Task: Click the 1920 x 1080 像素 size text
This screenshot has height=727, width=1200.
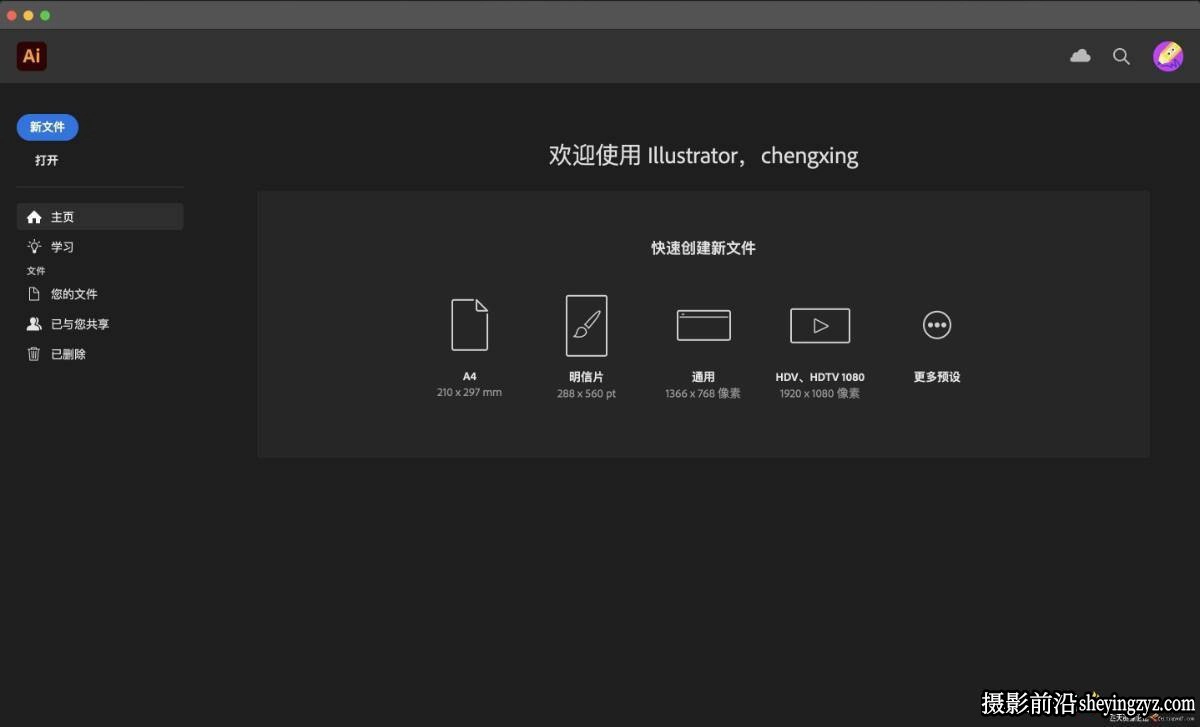Action: [x=820, y=394]
